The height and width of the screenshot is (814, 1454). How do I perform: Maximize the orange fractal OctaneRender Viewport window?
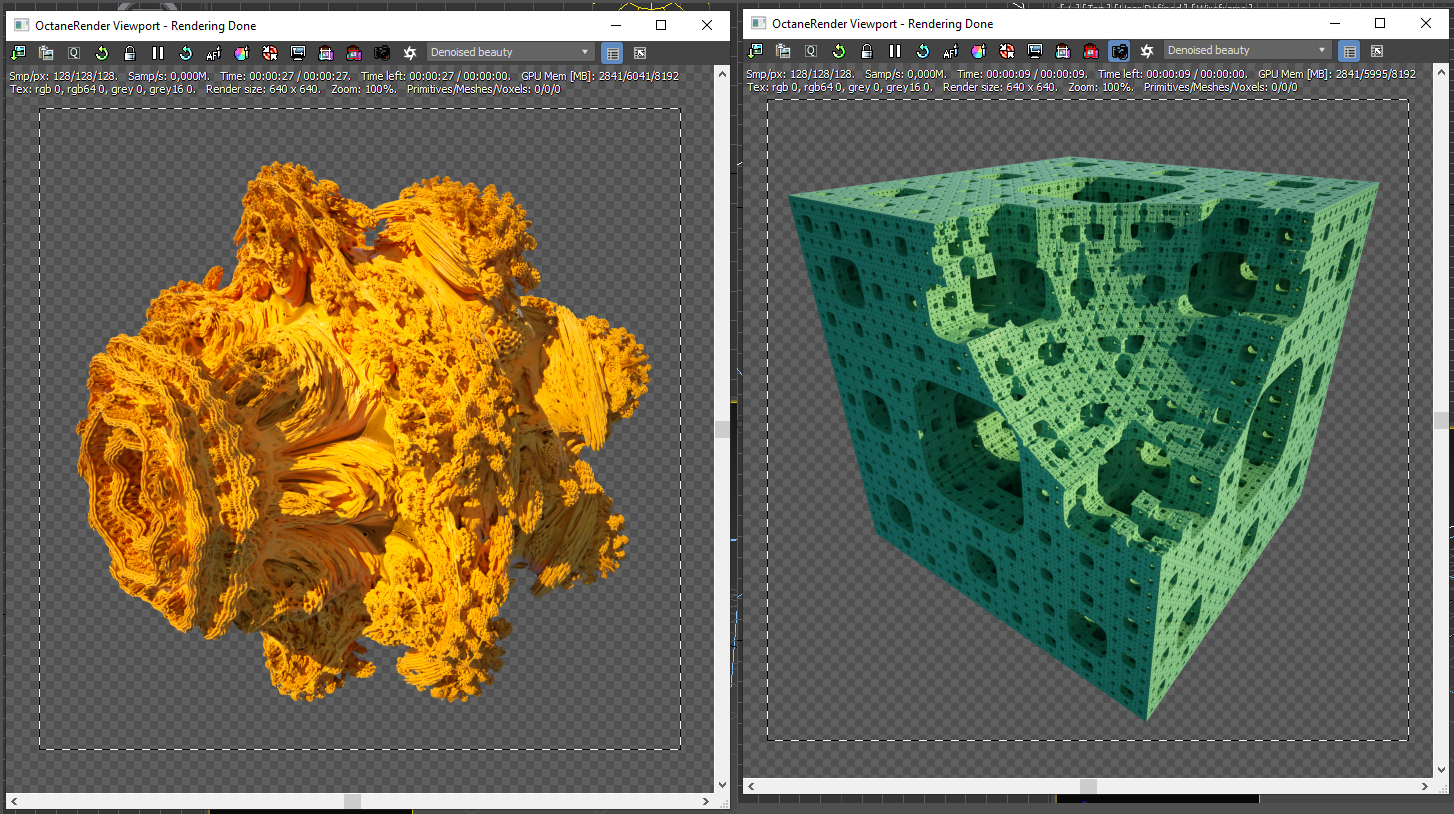coord(661,25)
